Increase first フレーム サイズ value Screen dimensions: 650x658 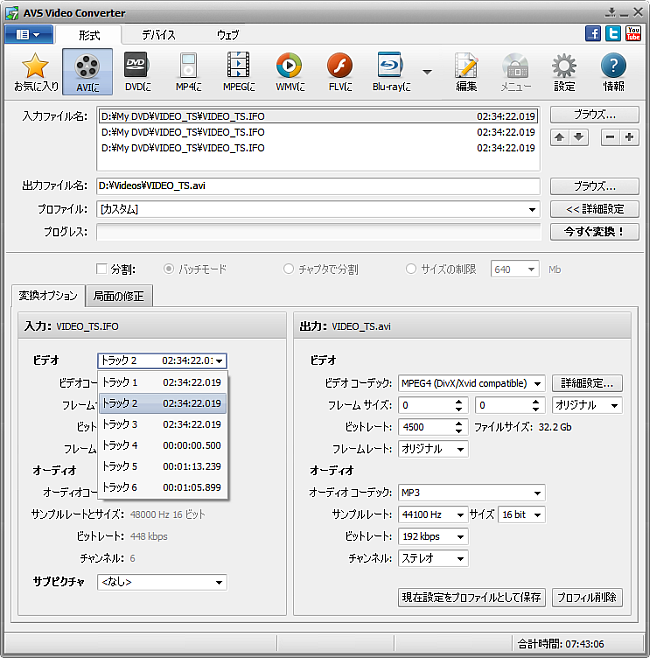click(x=459, y=401)
